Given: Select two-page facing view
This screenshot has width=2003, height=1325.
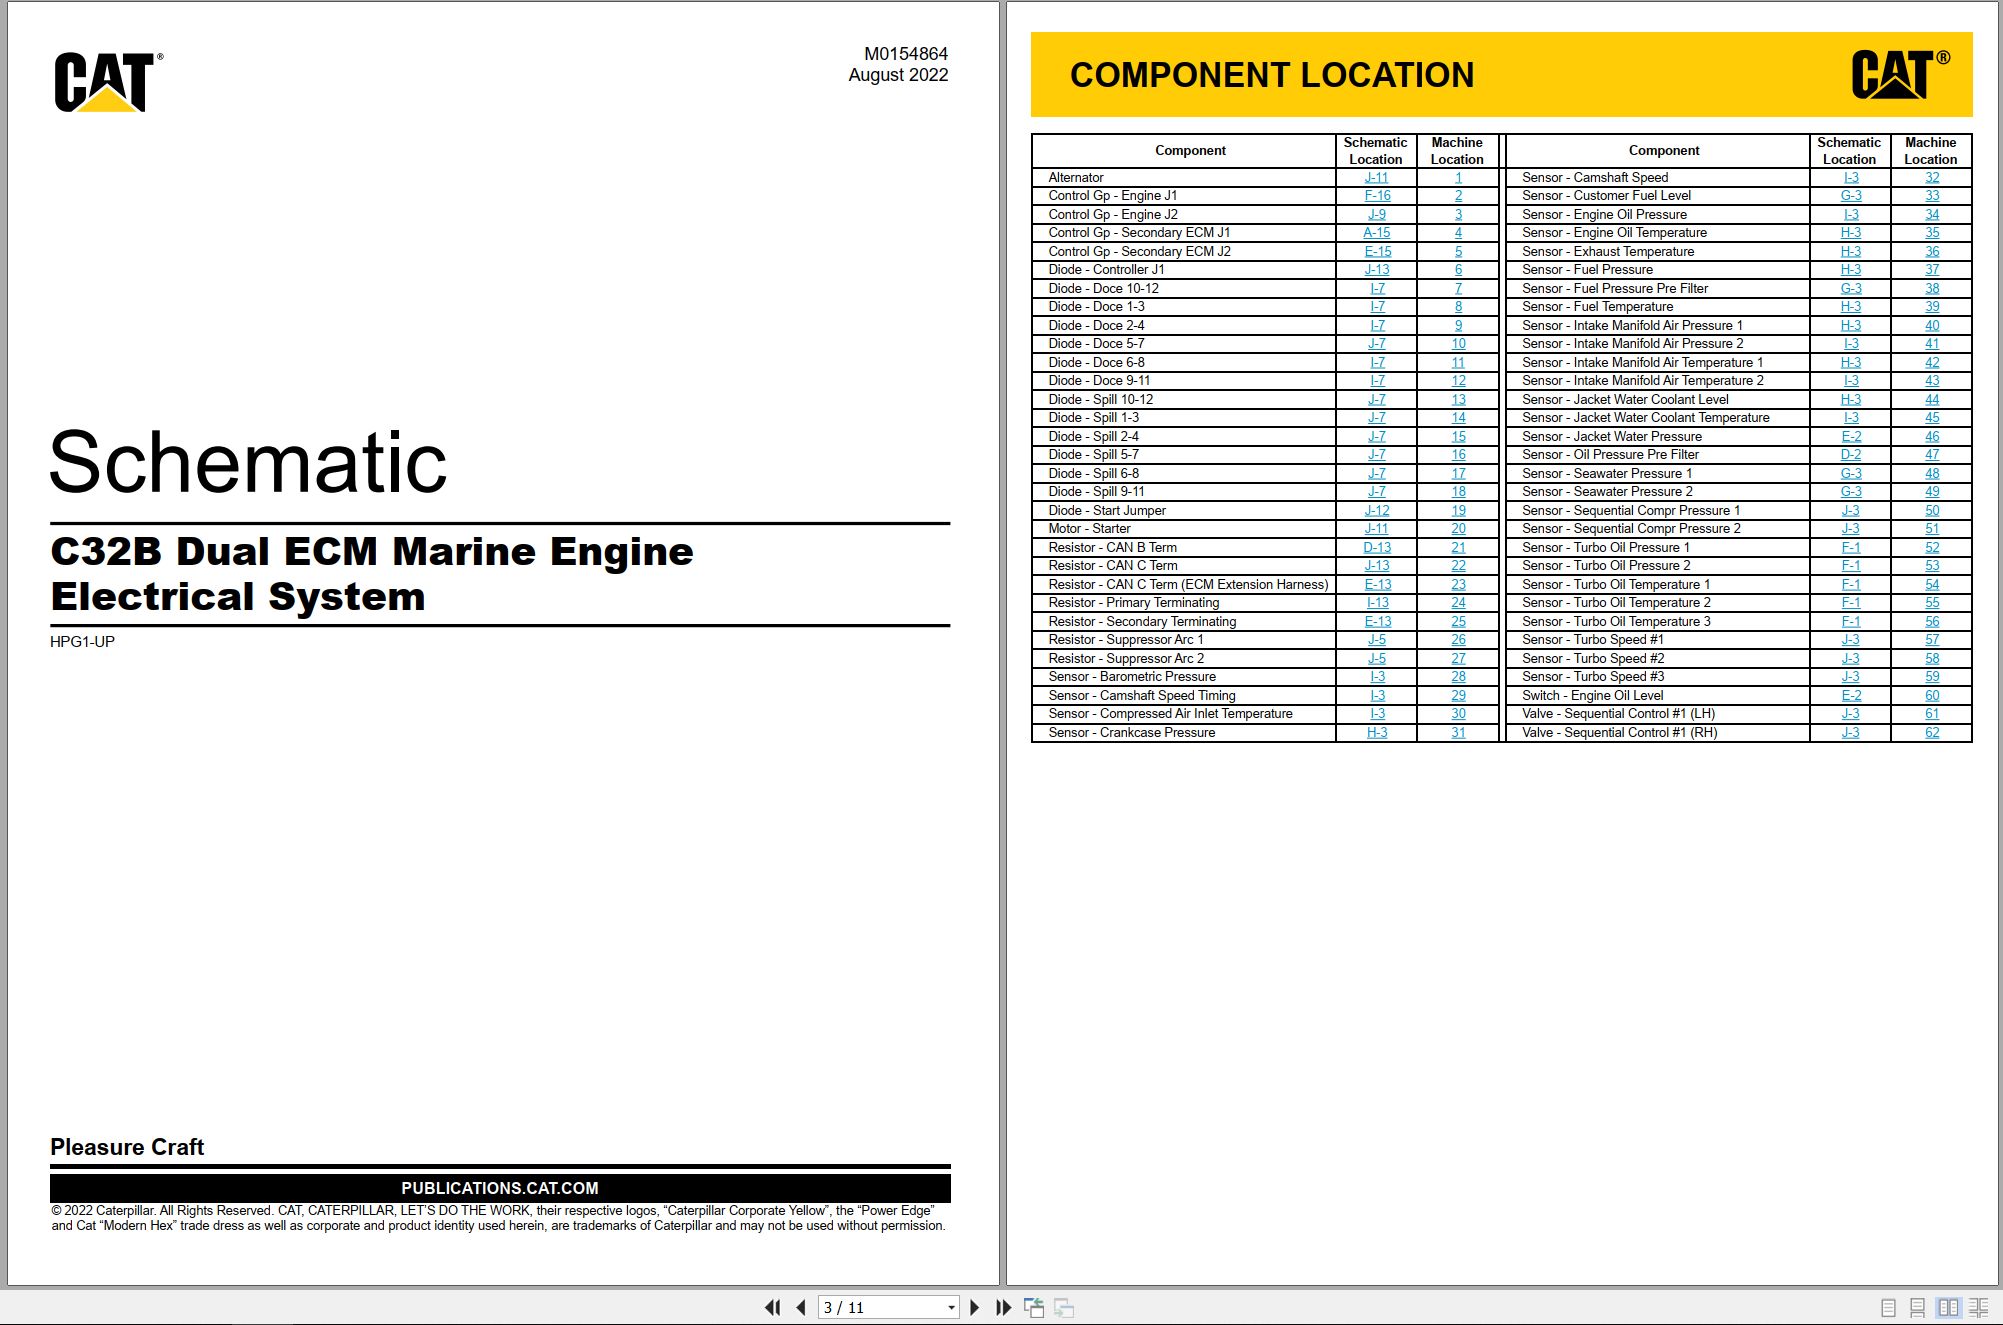Looking at the screenshot, I should (1948, 1307).
